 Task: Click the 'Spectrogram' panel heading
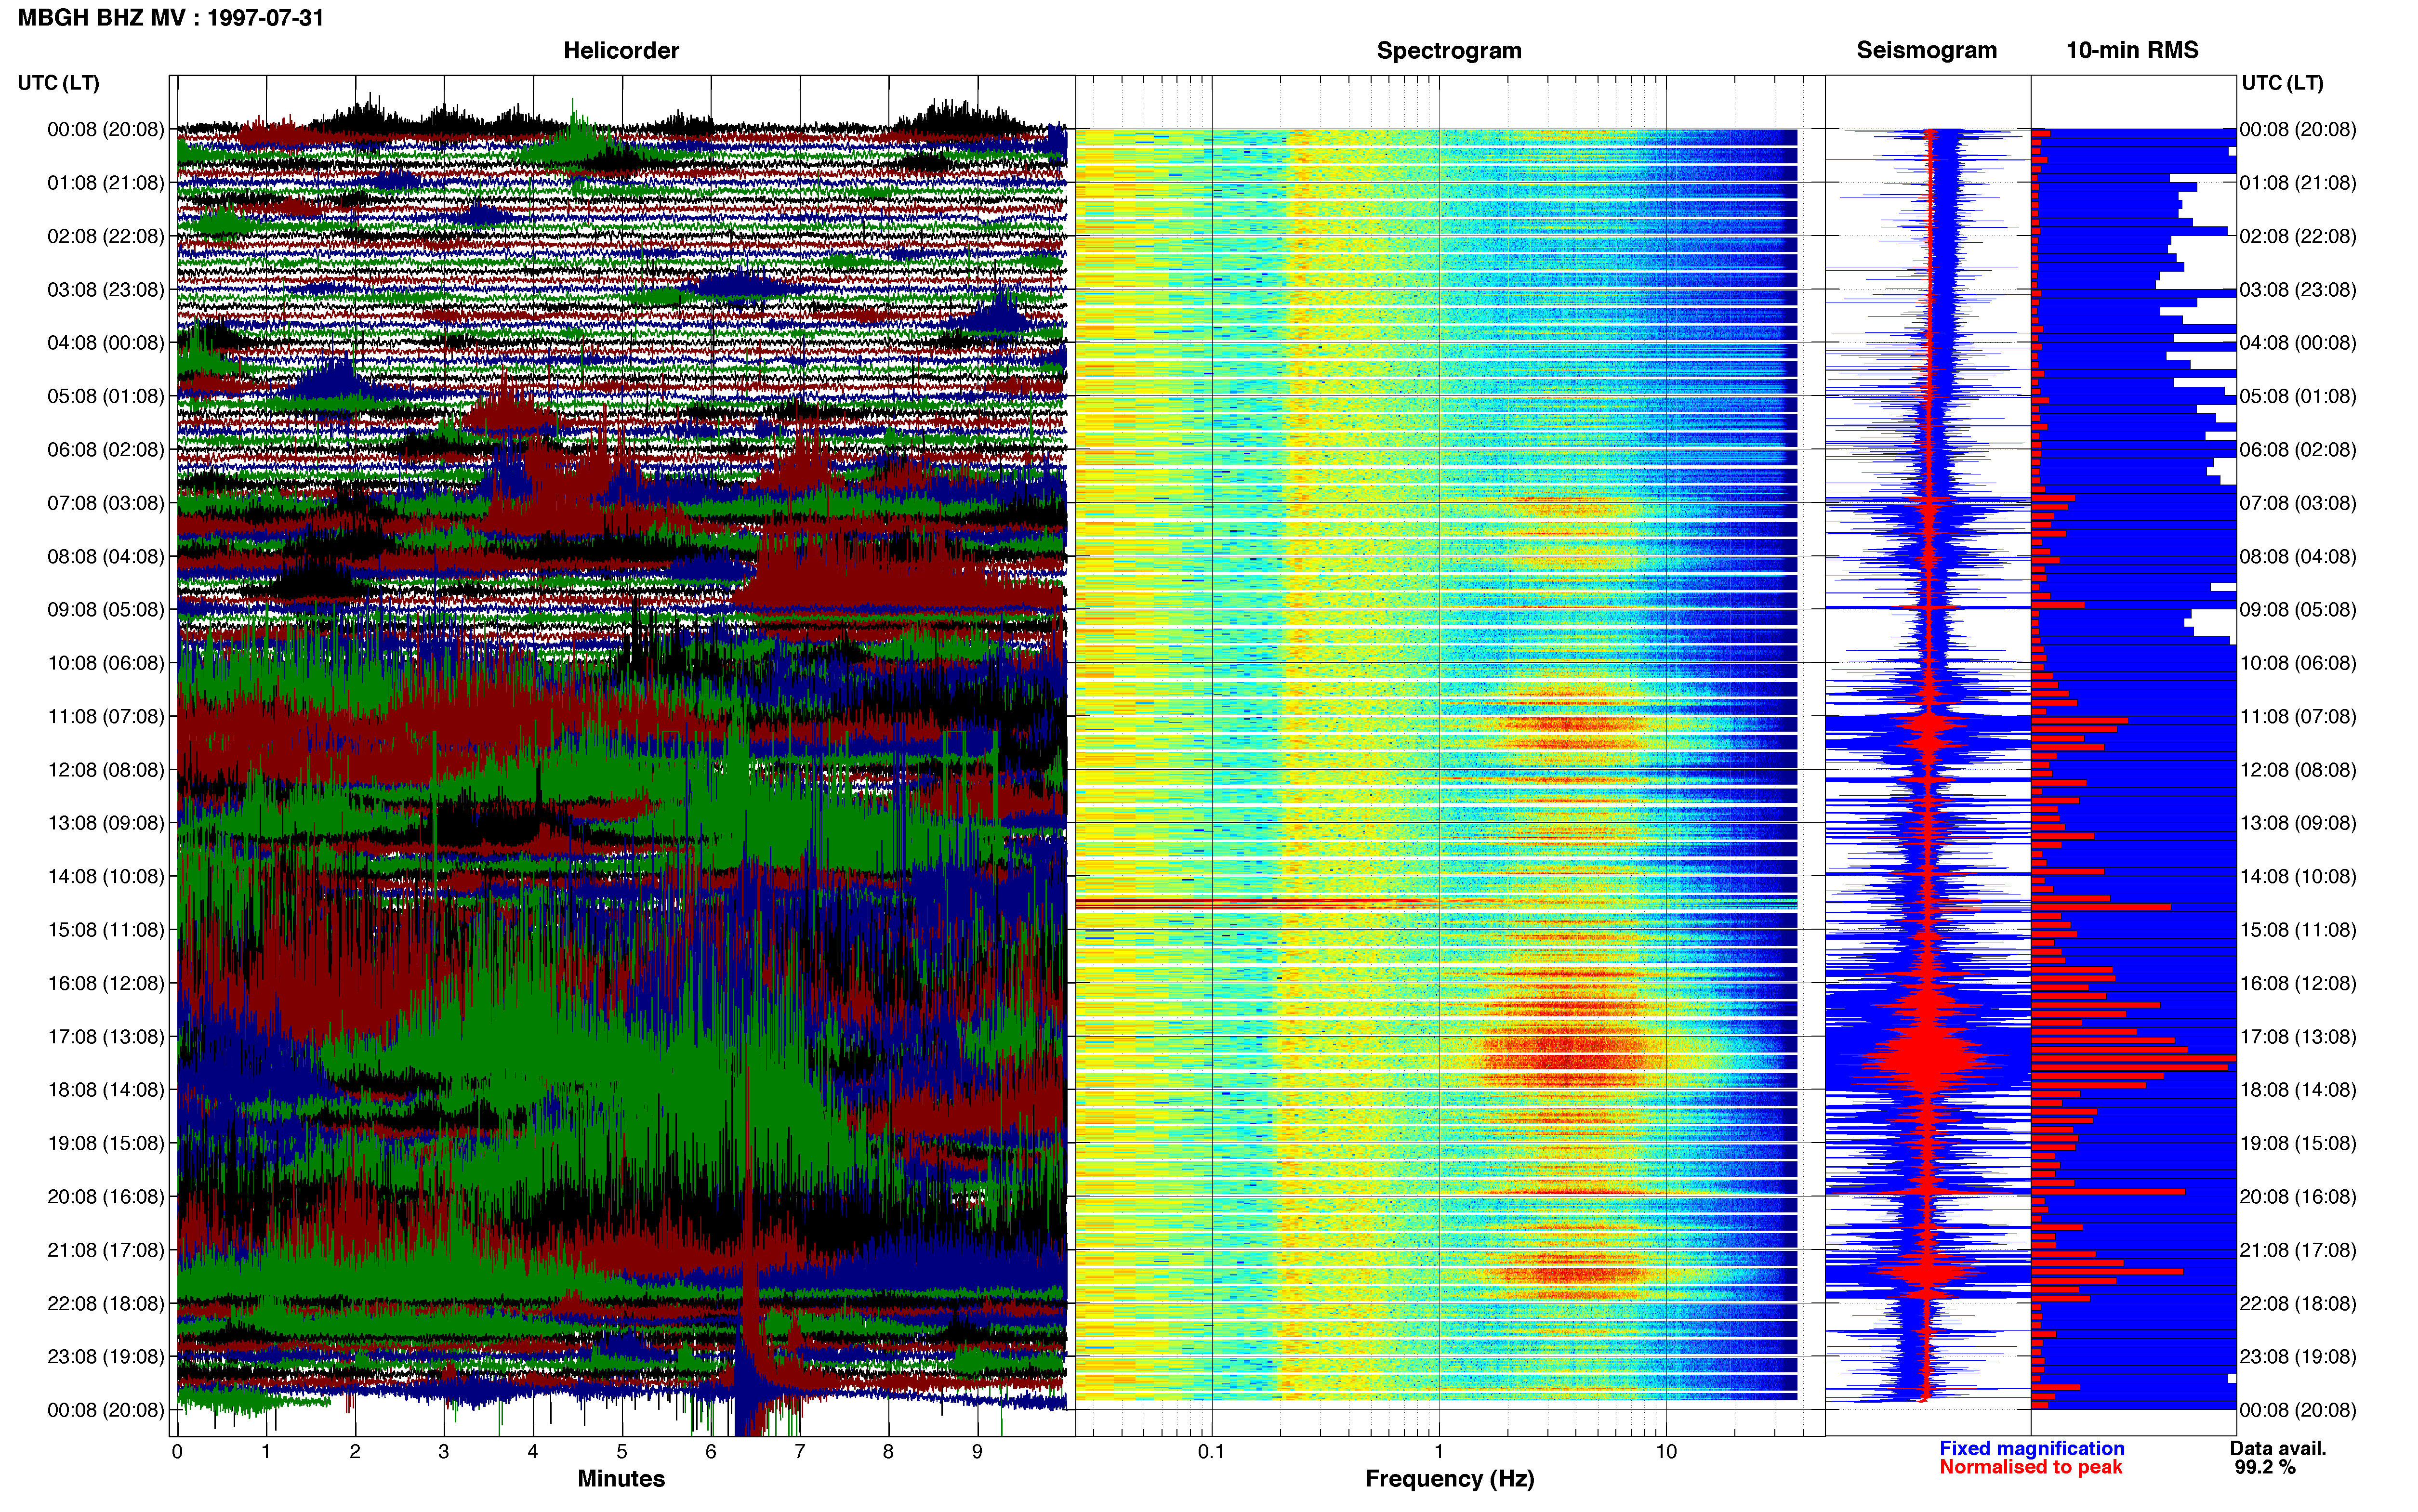(1449, 50)
